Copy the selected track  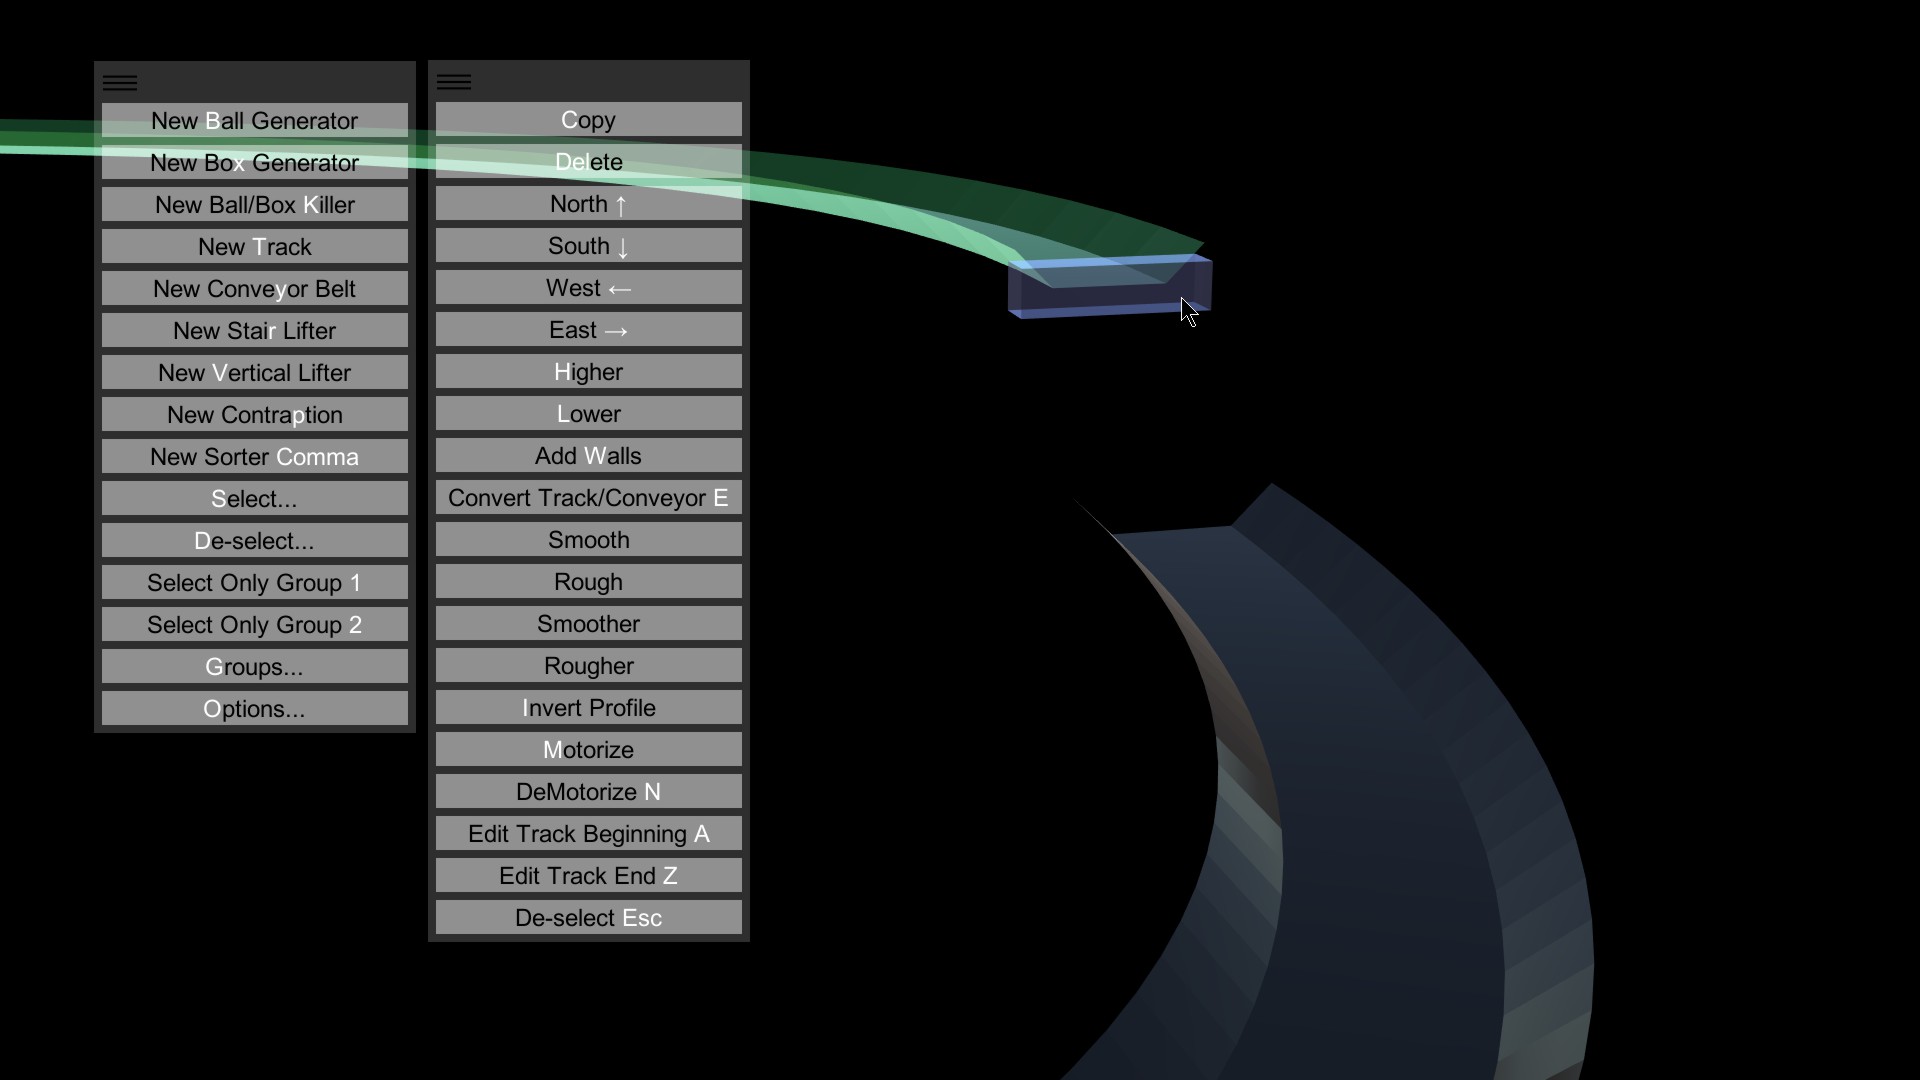tap(589, 120)
